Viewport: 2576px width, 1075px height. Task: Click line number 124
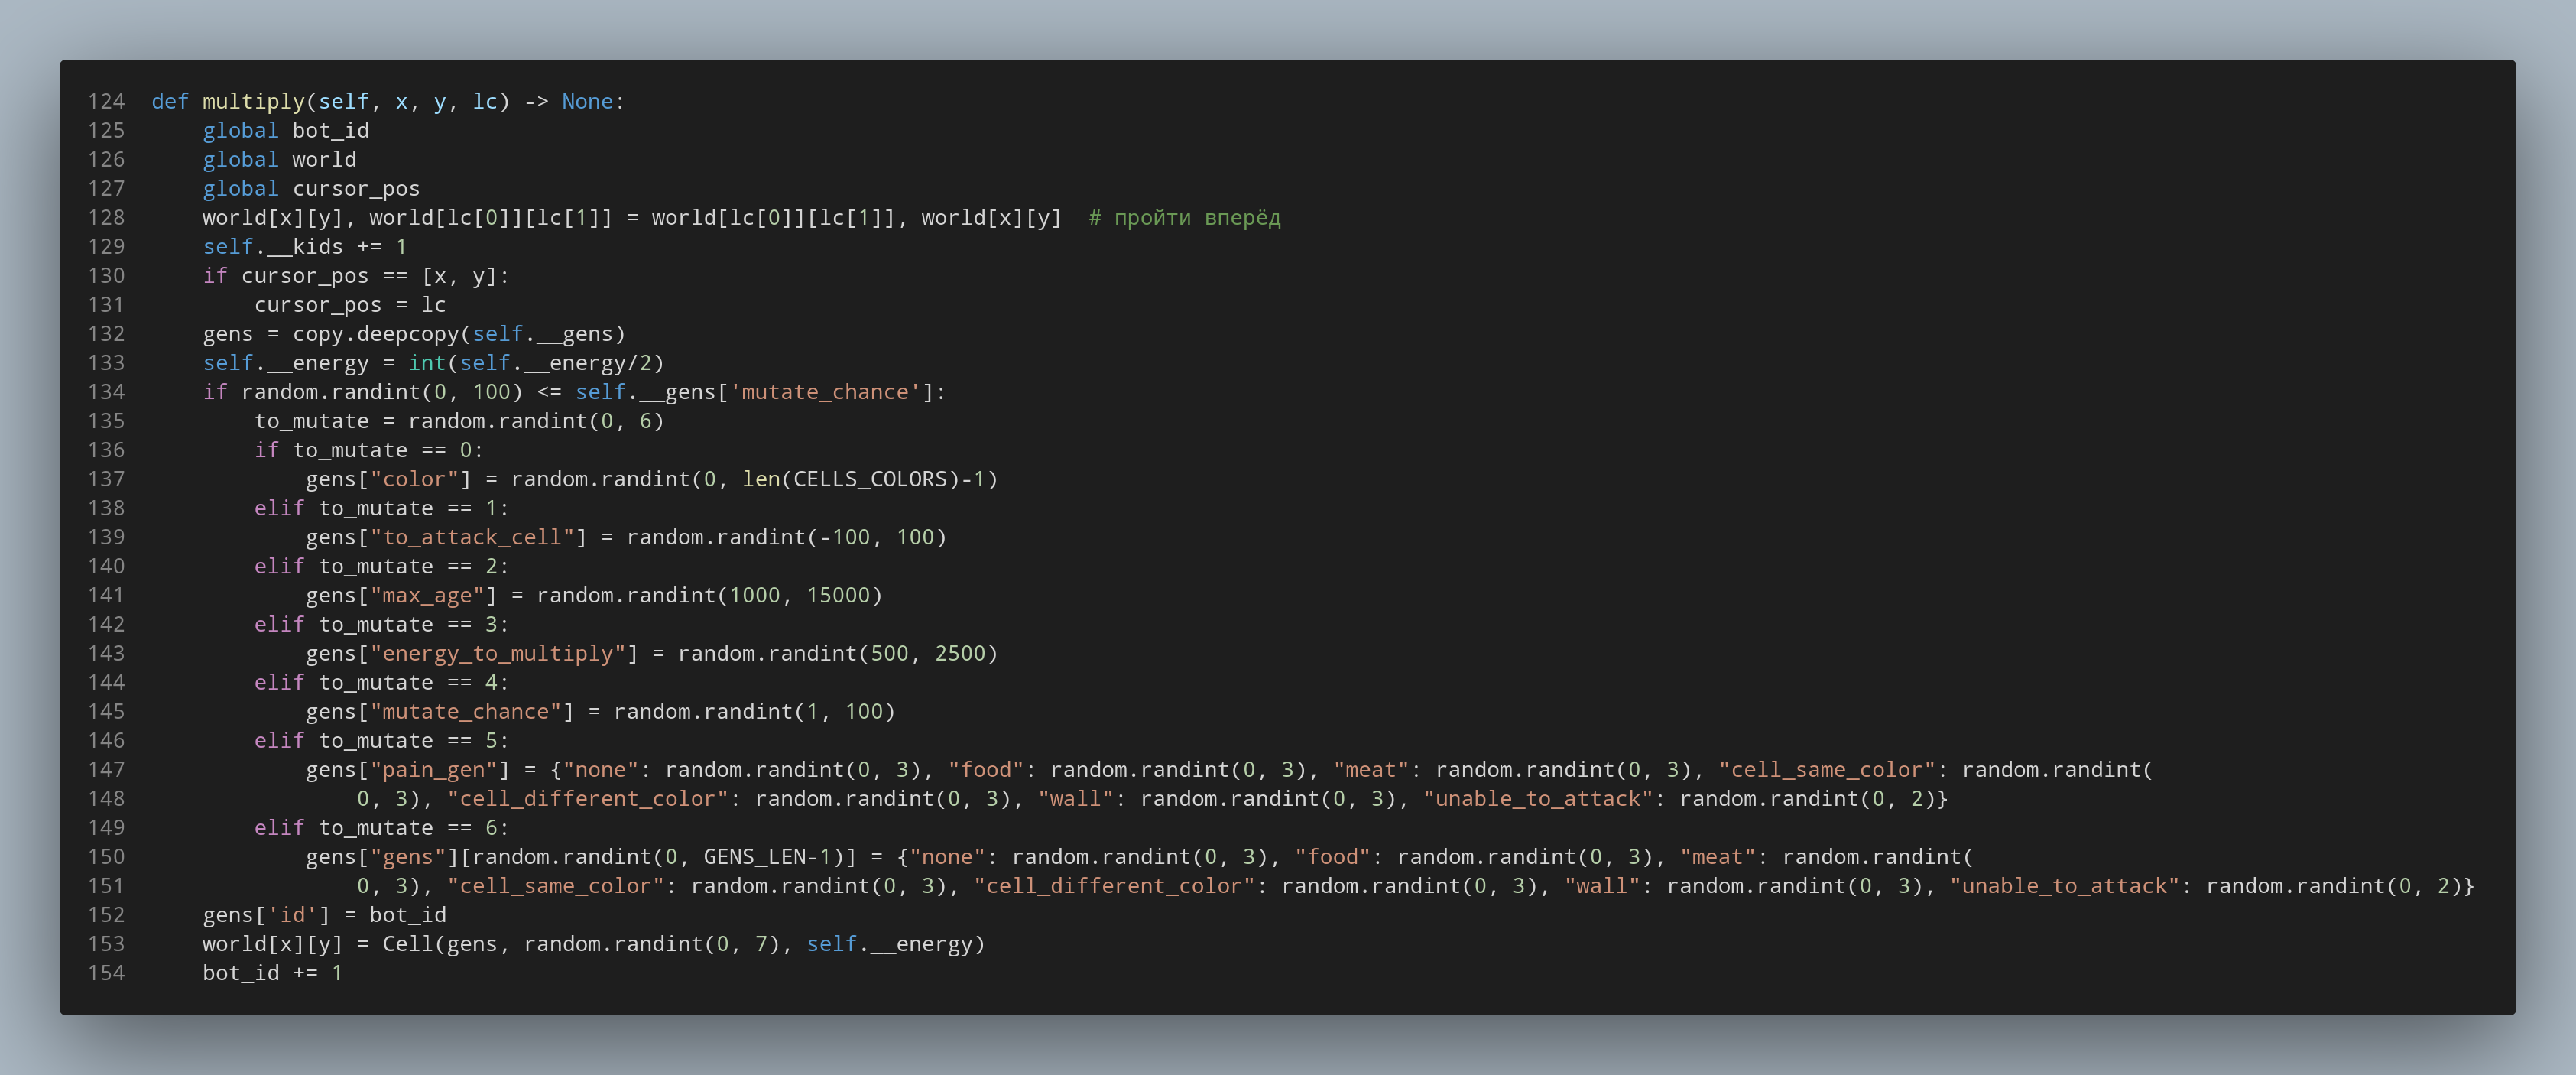click(x=106, y=102)
